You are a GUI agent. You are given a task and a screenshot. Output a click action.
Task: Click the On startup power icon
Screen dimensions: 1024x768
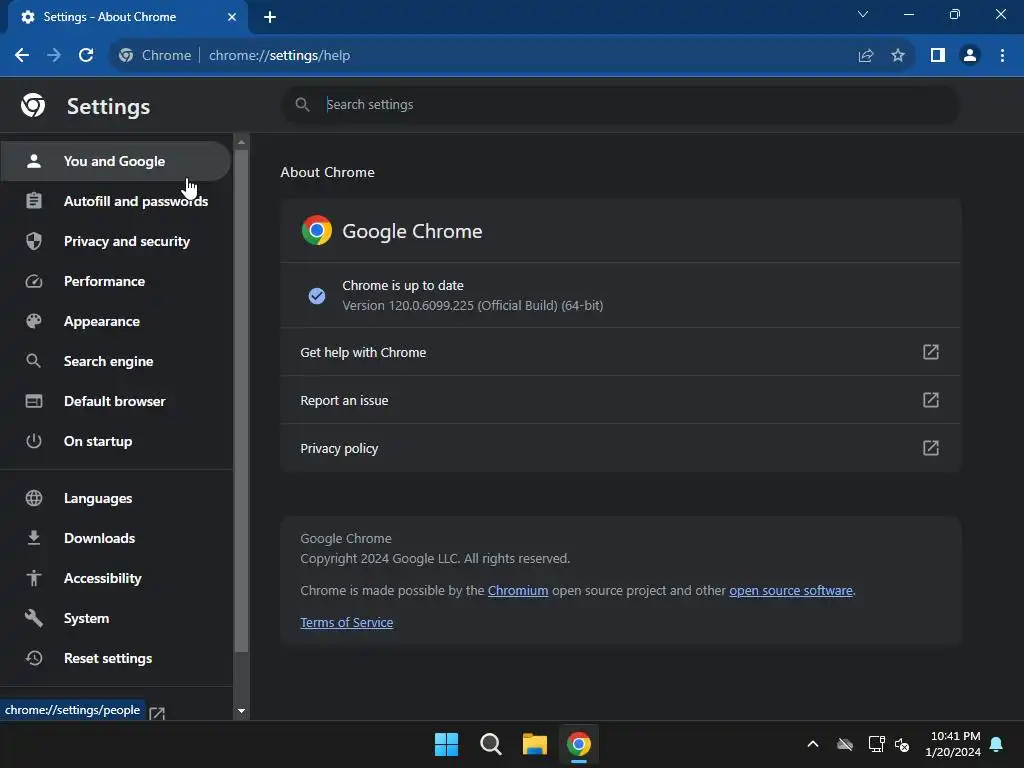click(x=34, y=441)
